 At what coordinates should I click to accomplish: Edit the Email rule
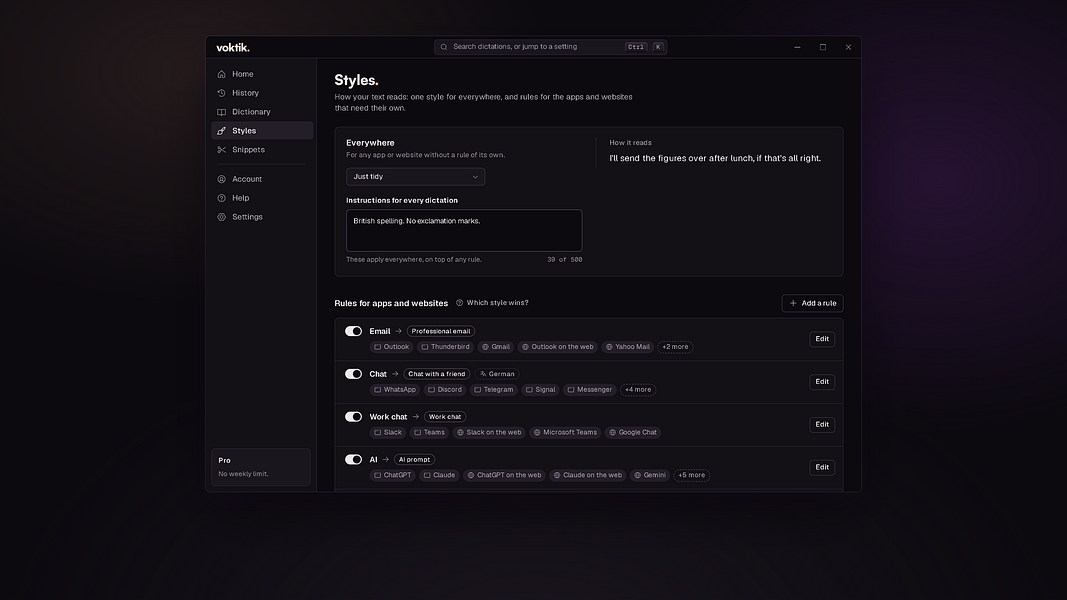822,339
